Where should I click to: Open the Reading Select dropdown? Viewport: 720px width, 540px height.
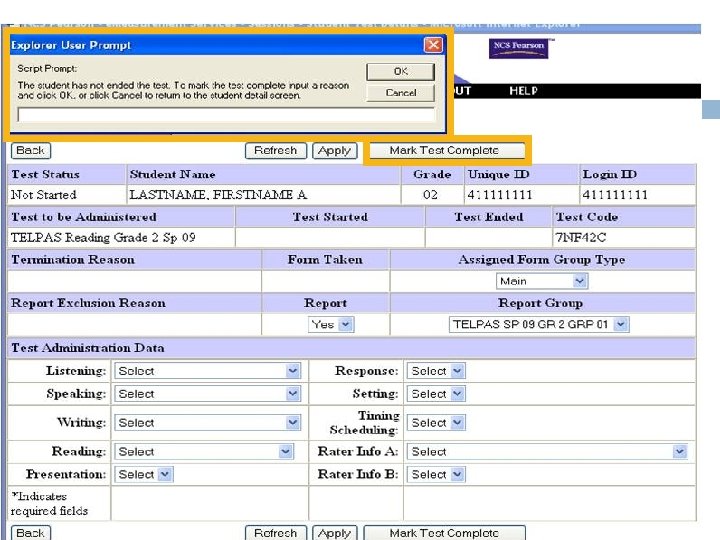point(204,452)
